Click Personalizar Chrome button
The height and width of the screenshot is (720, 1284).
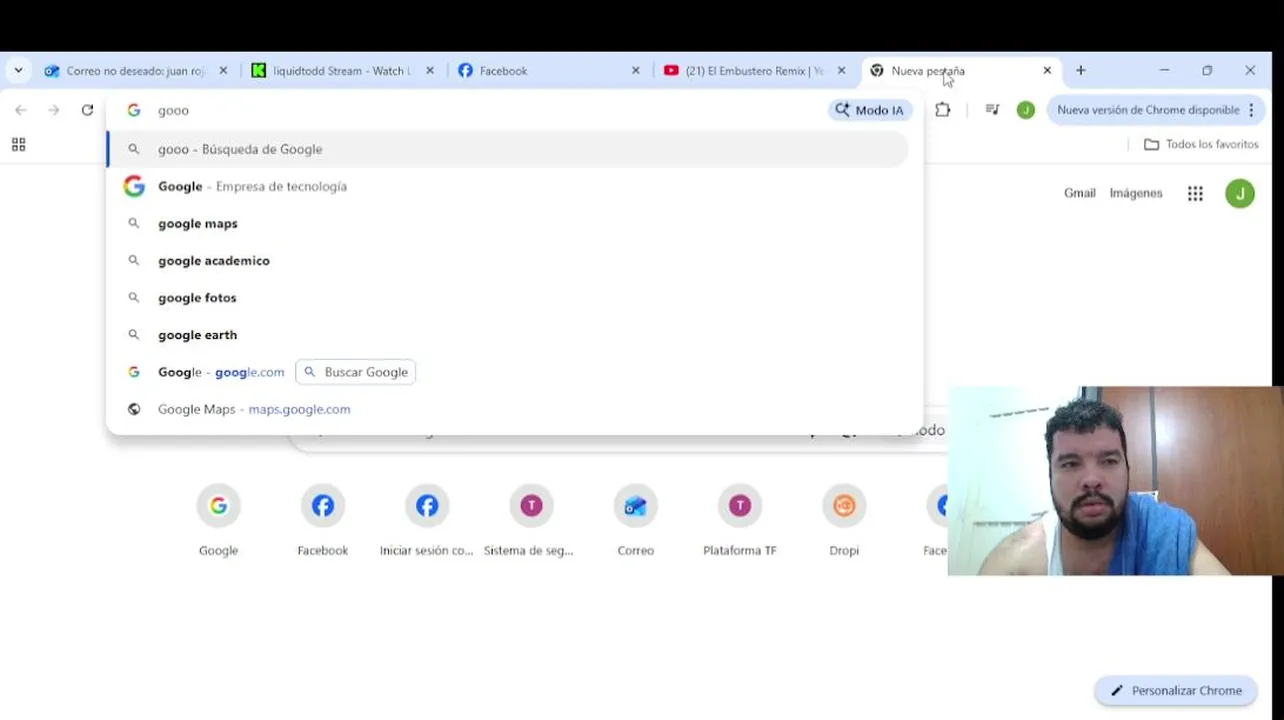[x=1176, y=690]
